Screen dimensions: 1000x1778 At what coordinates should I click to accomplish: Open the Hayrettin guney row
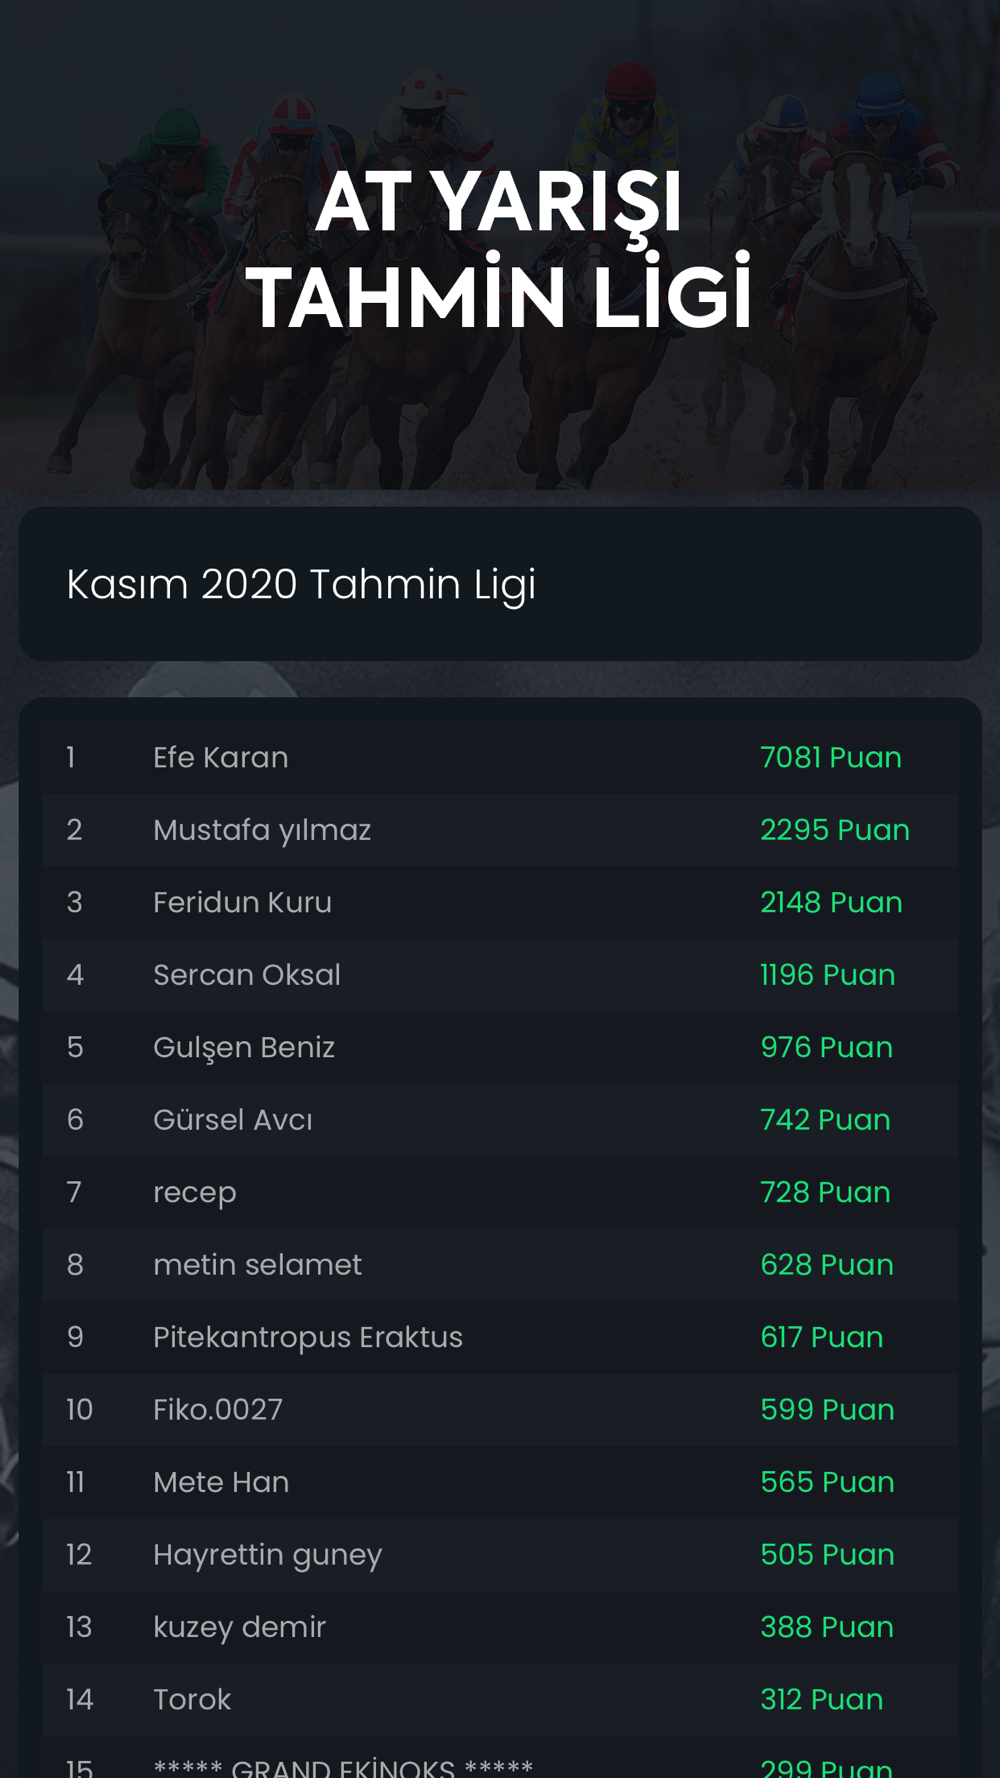coord(500,1555)
